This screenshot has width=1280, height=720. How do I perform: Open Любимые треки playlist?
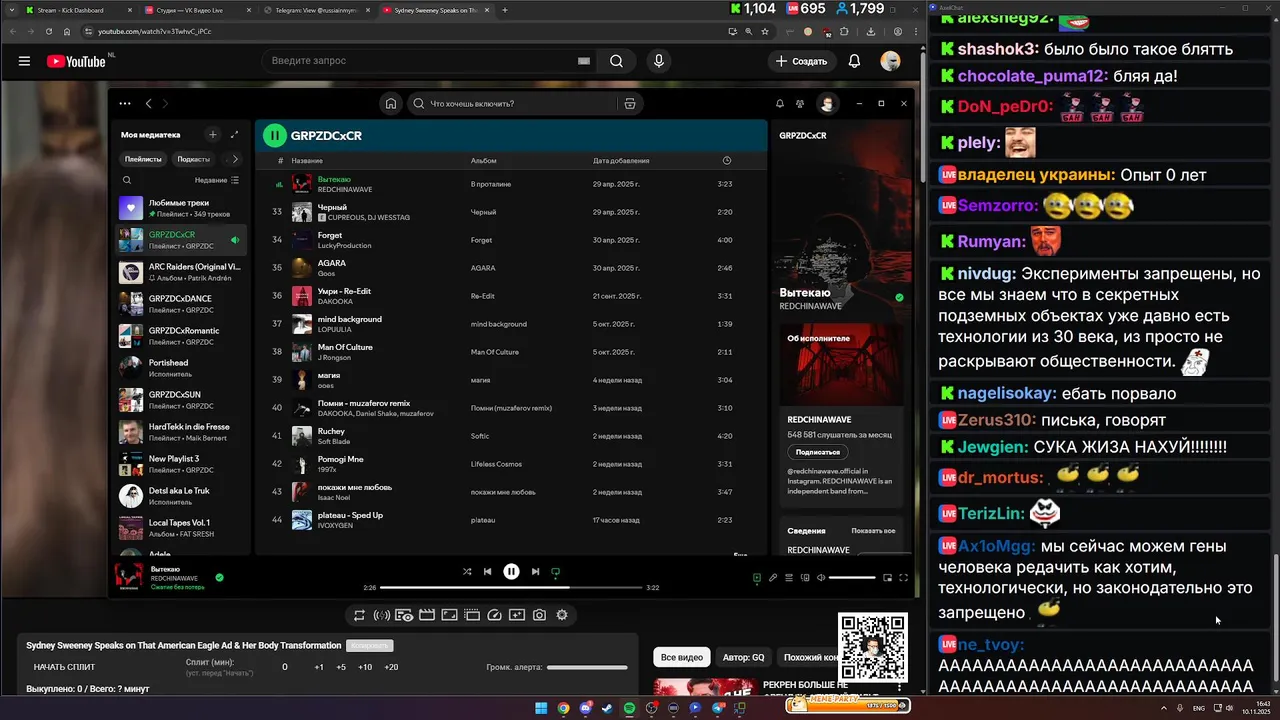click(180, 208)
